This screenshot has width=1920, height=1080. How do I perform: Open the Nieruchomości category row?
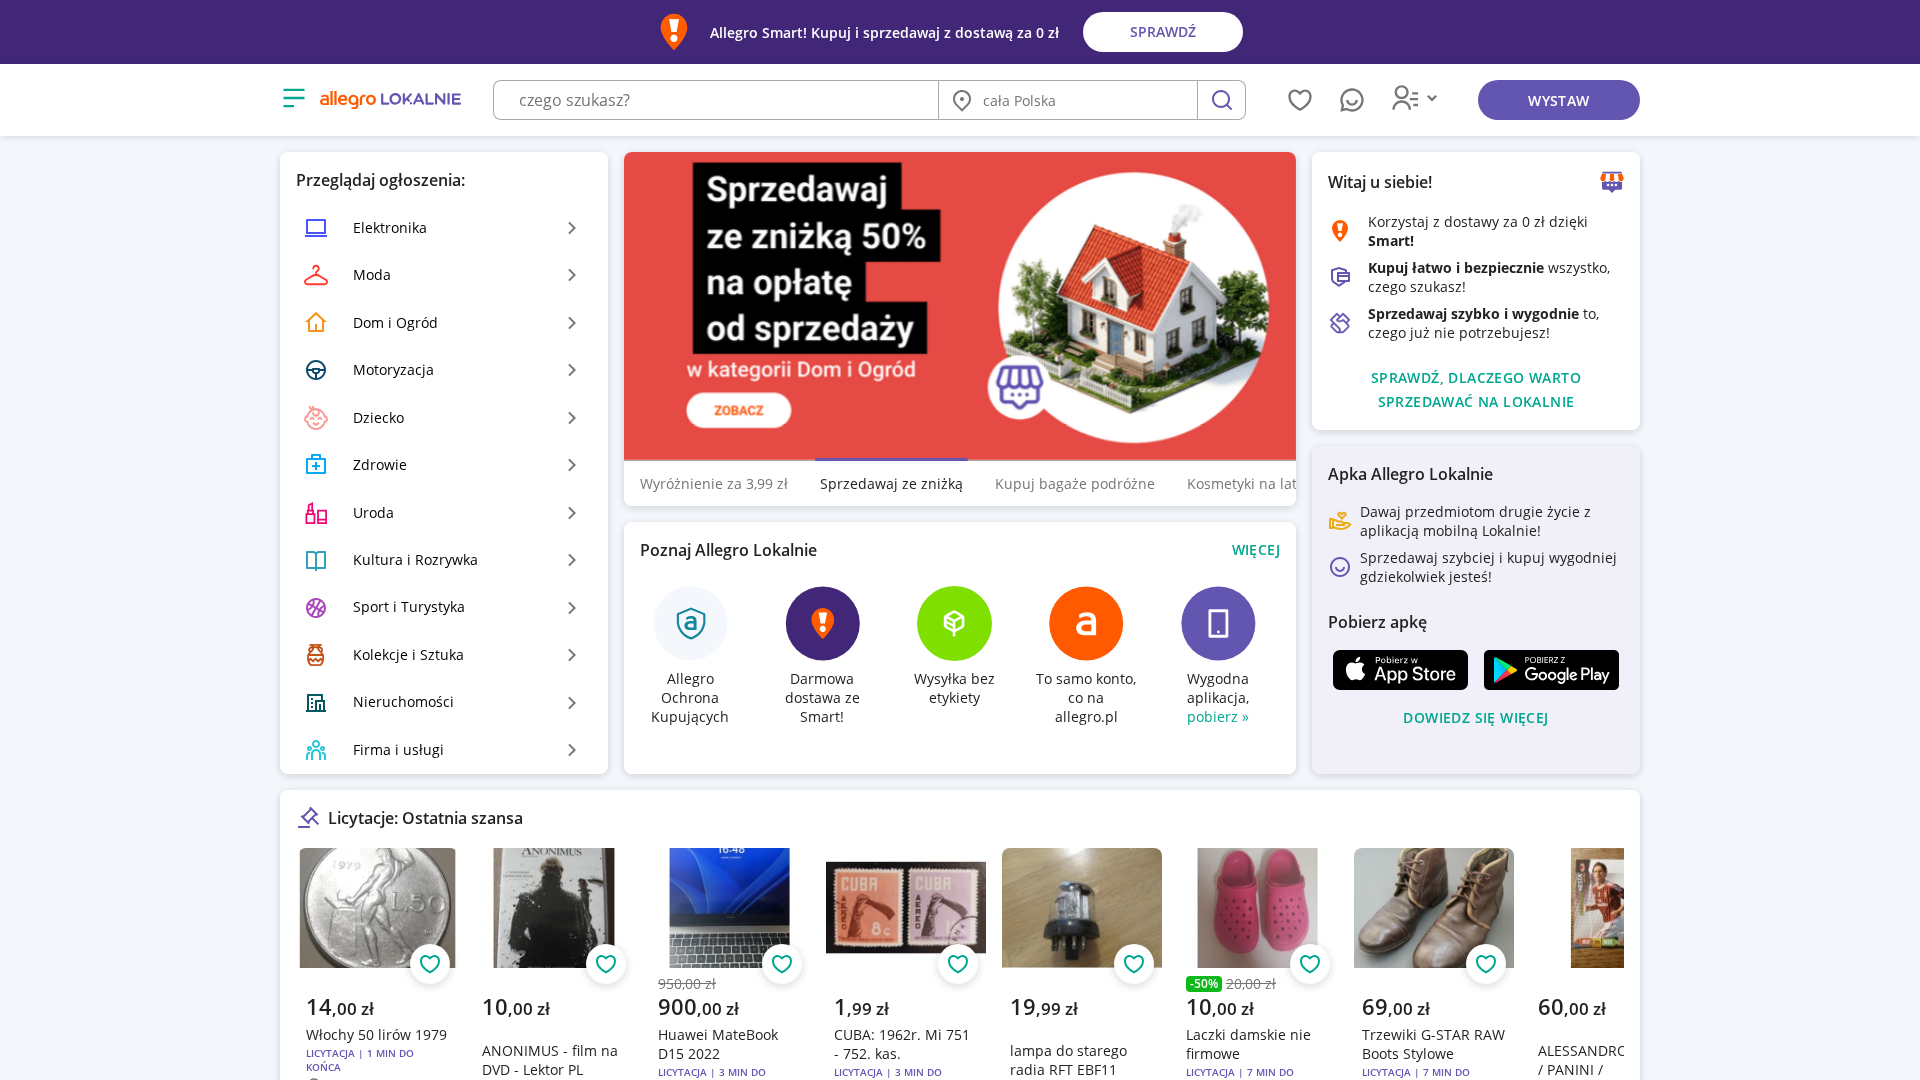[444, 702]
